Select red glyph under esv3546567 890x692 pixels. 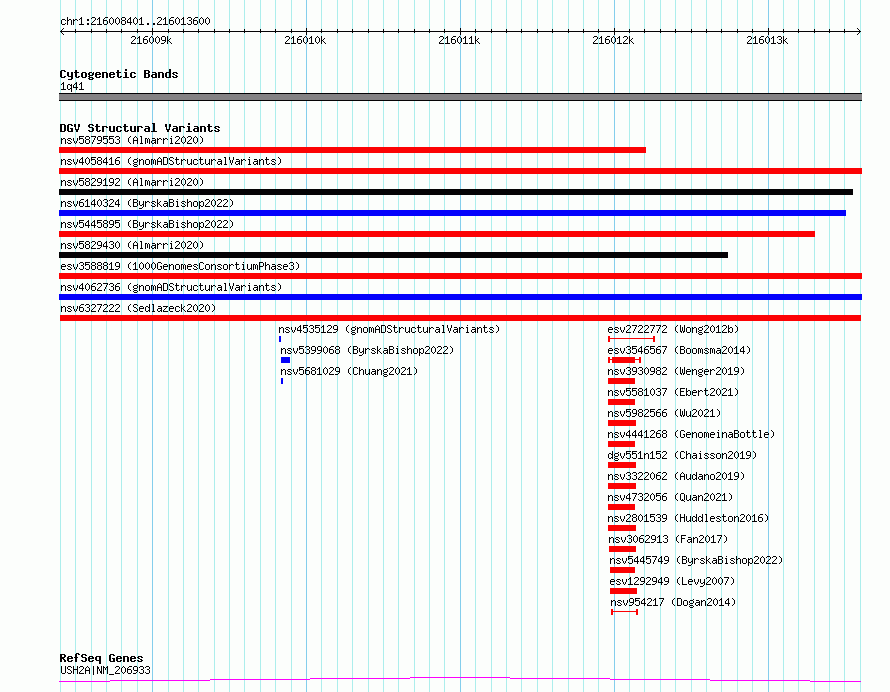pos(624,360)
